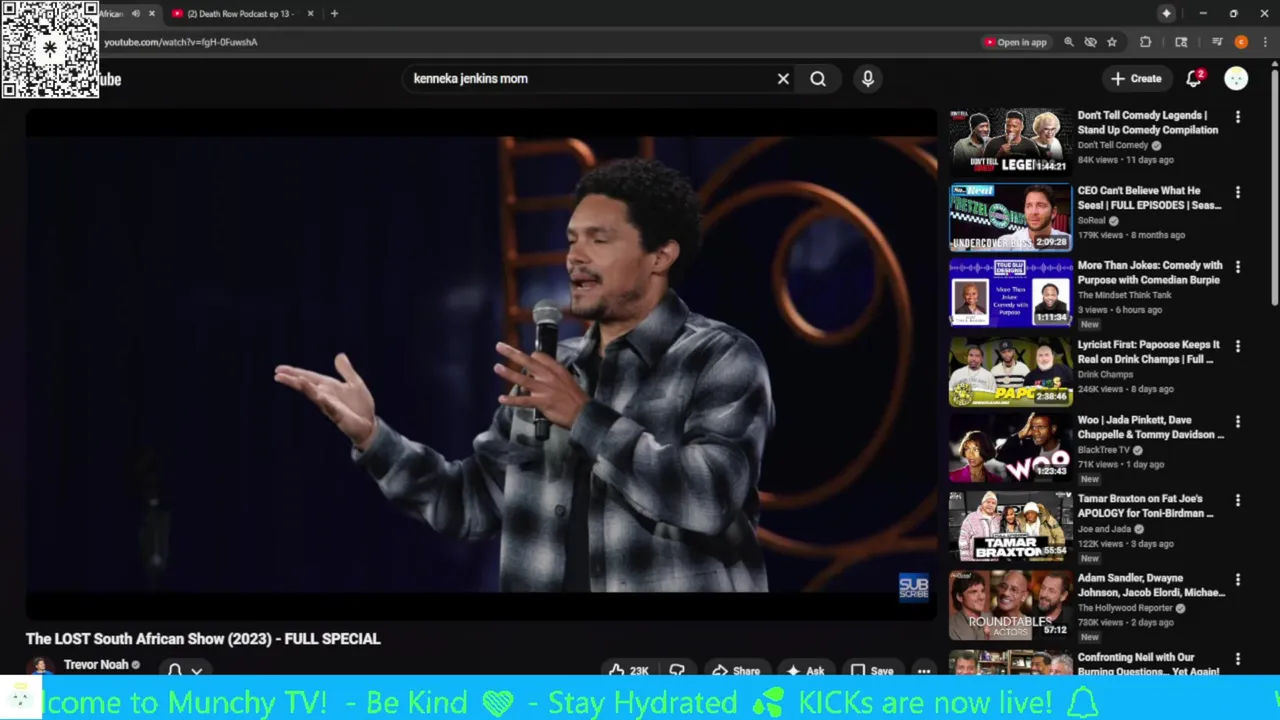The width and height of the screenshot is (1280, 720).
Task: Open Tamar Braxton on Fat Joe's APOLOGY video
Action: (x=1146, y=505)
